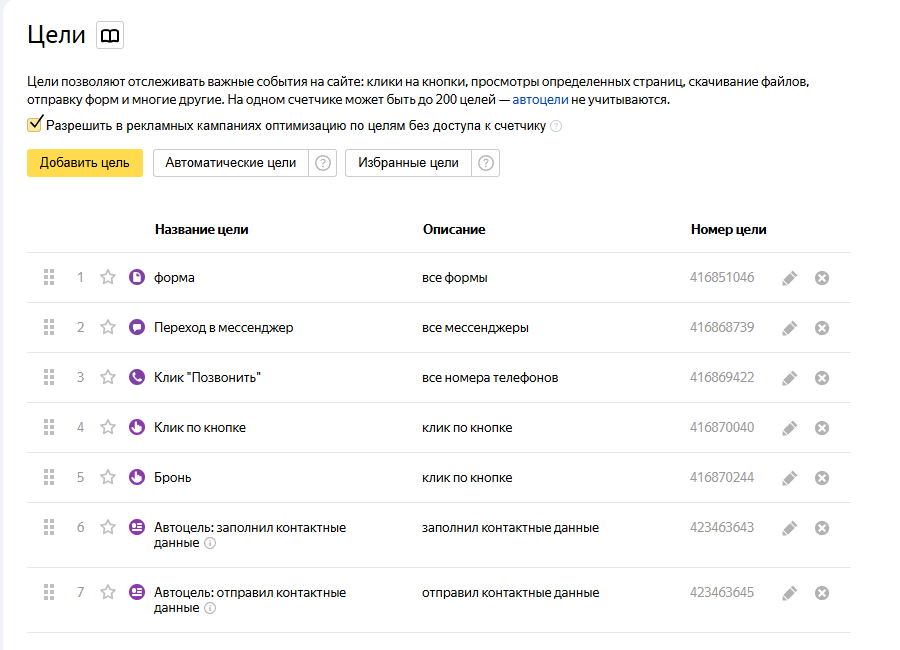Edit the Переход в мессенджер goal

pos(790,328)
